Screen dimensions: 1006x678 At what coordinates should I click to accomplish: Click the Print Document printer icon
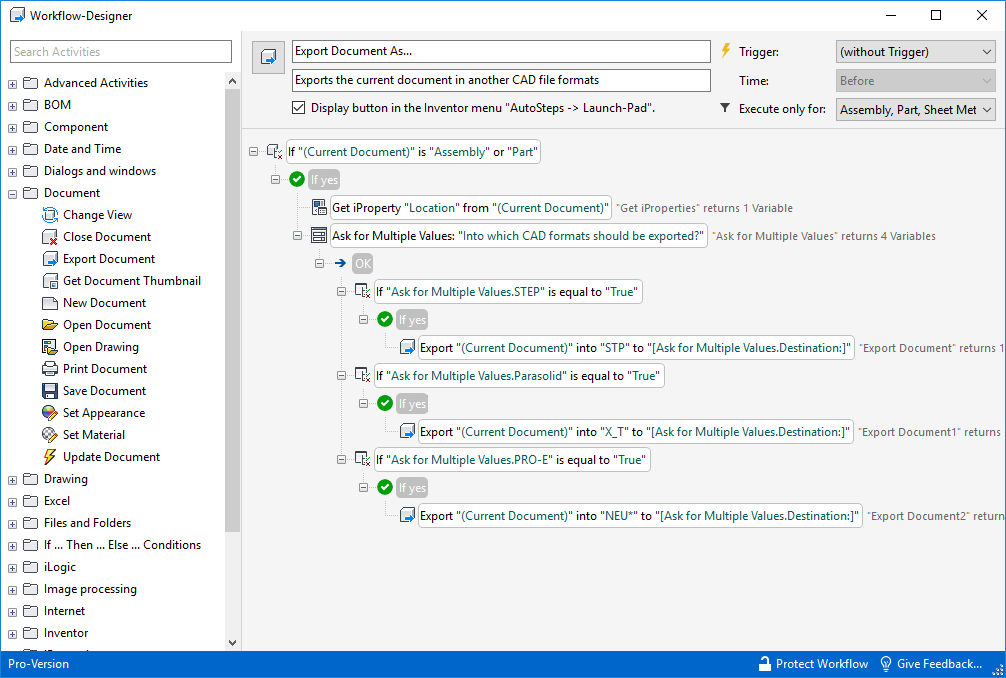click(x=51, y=369)
